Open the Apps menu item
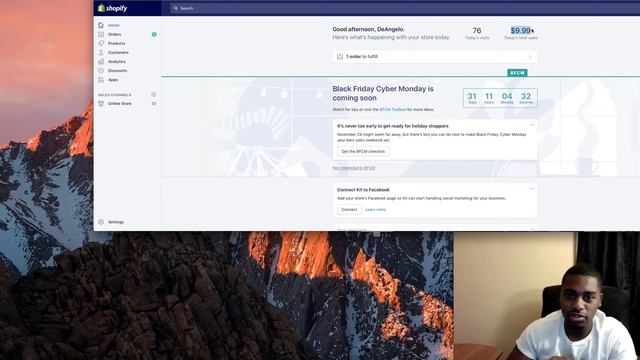 click(x=113, y=80)
